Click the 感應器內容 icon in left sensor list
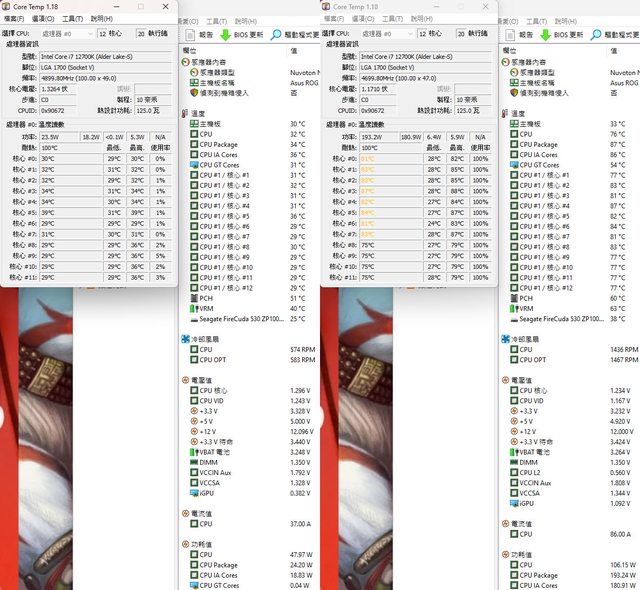 coord(187,61)
